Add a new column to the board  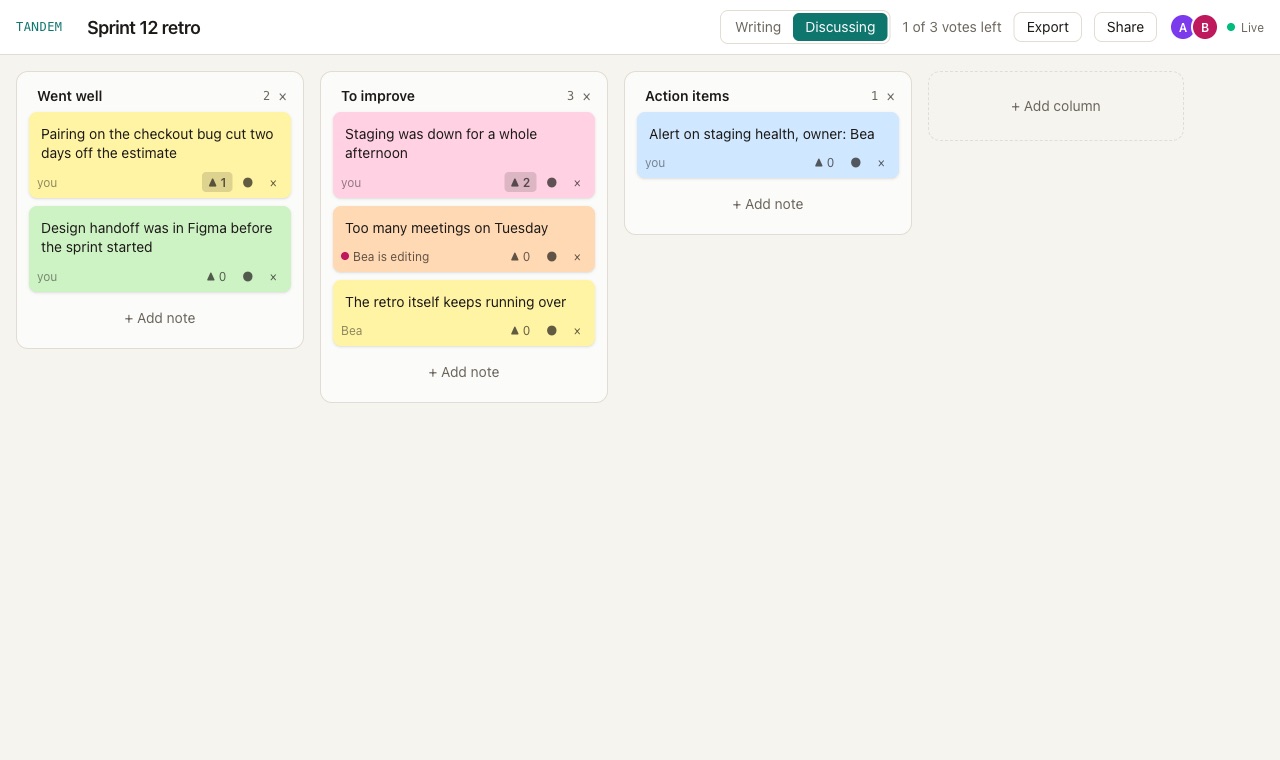[x=1056, y=106]
